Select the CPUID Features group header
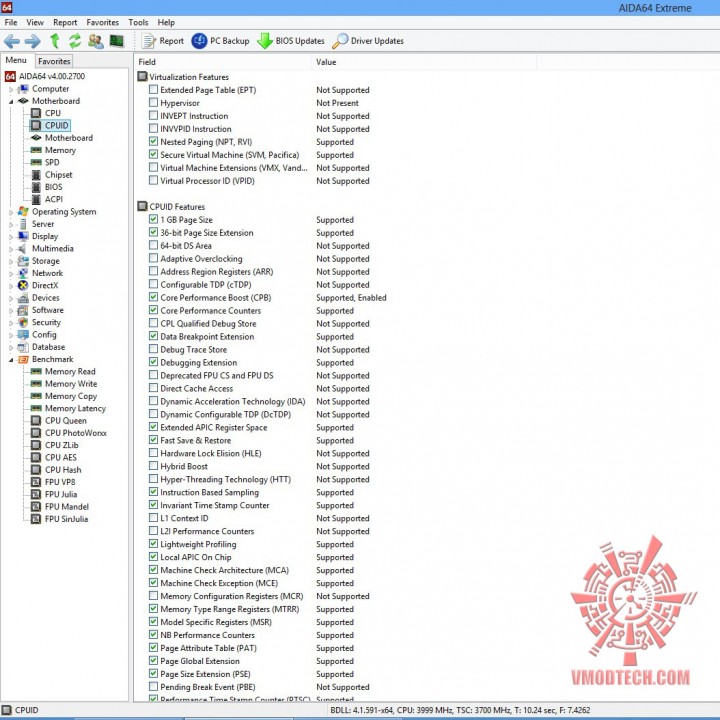Image resolution: width=720 pixels, height=720 pixels. (x=177, y=207)
